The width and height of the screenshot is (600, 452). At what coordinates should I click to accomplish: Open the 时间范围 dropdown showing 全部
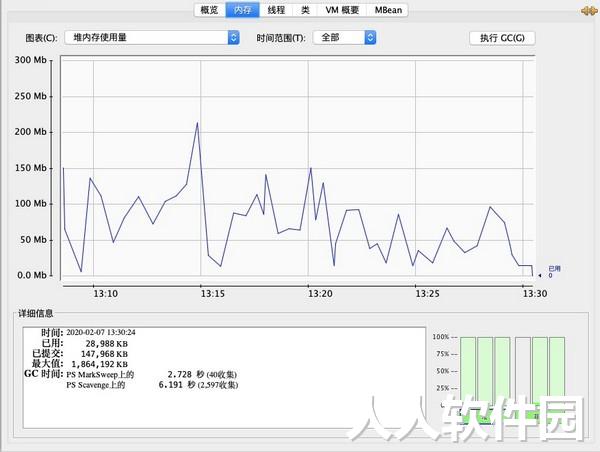[344, 38]
